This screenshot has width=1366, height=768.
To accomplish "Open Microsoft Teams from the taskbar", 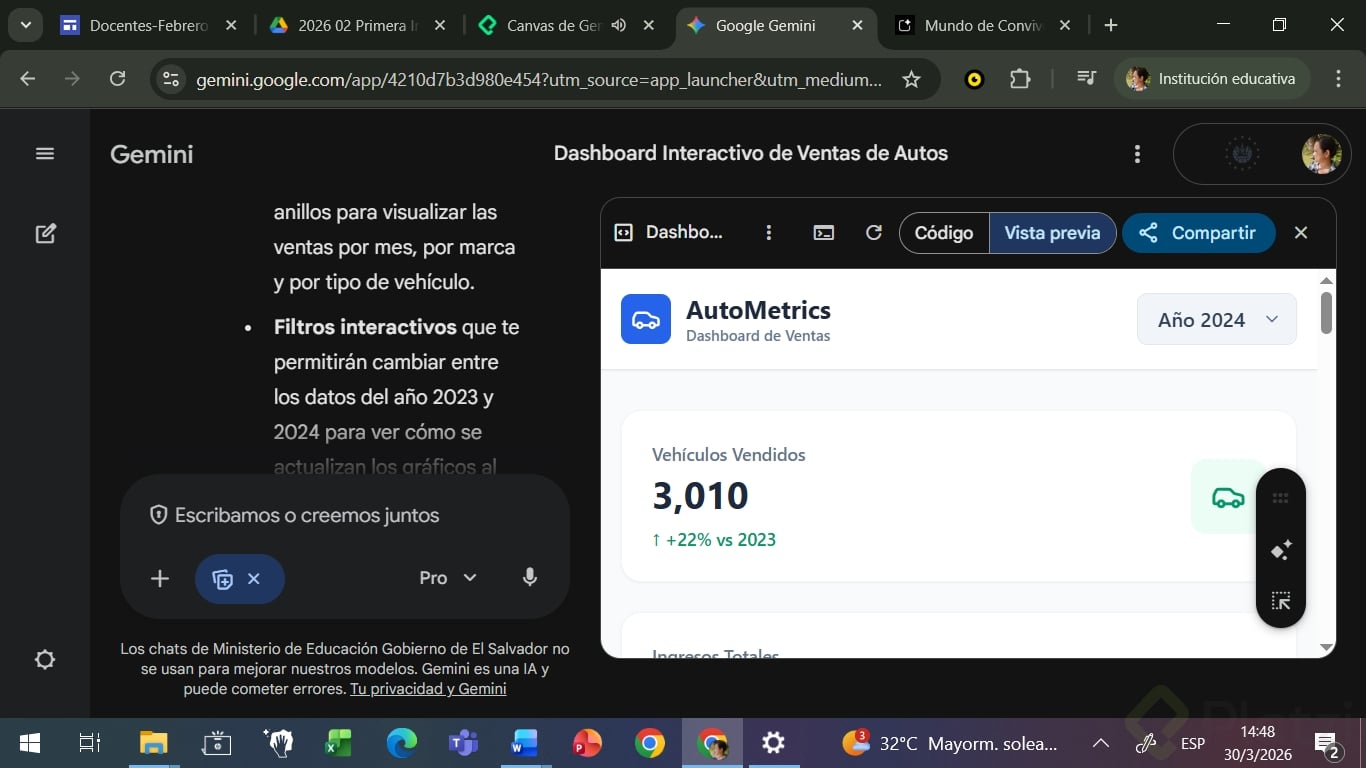I will [463, 744].
